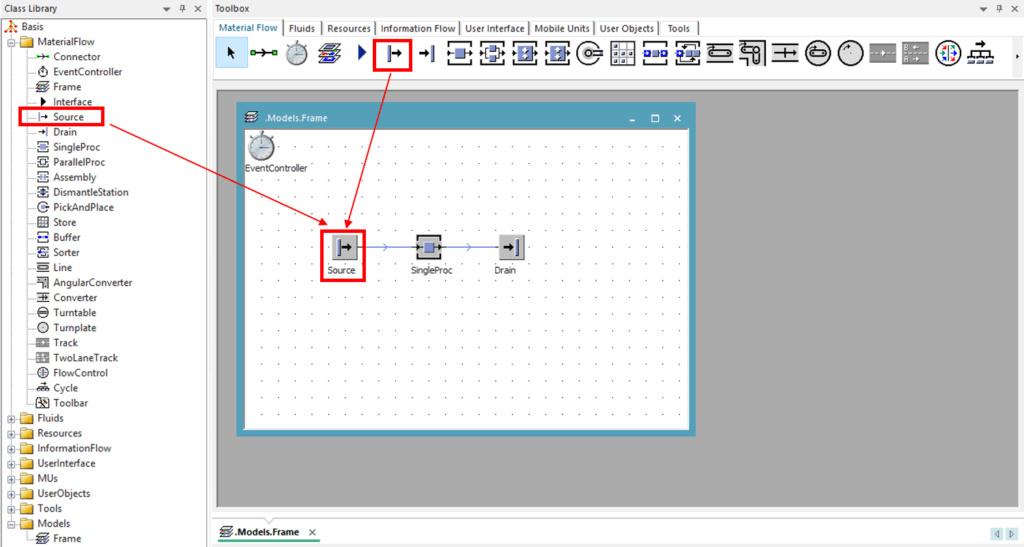Select DismantleStation in the Class Library tree
Screen dimensions: 1024x547
(91, 193)
